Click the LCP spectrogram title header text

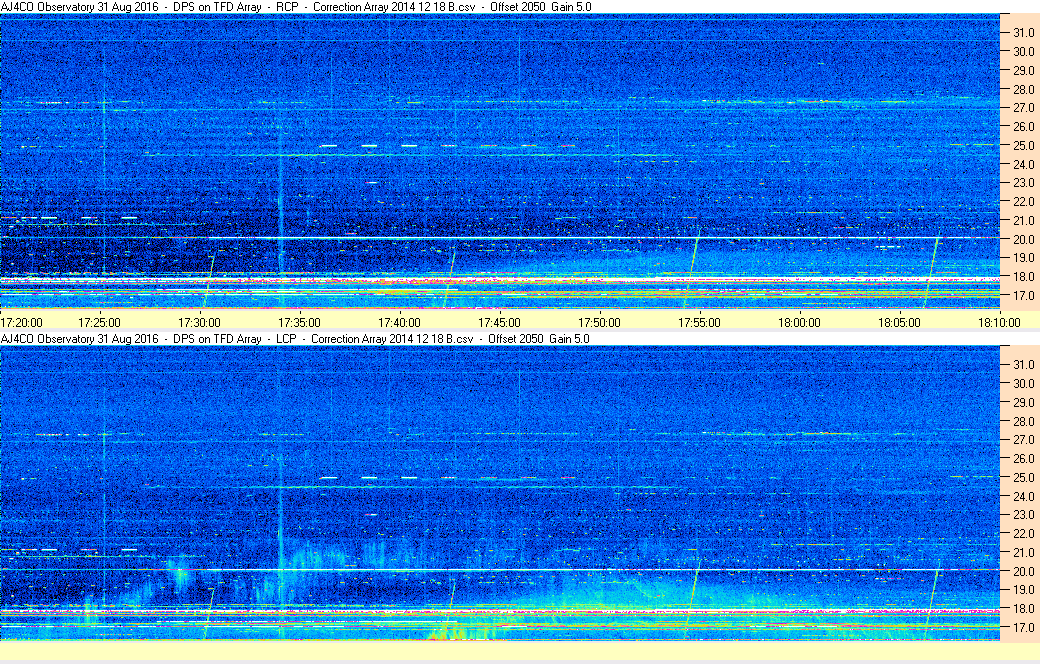(x=295, y=339)
